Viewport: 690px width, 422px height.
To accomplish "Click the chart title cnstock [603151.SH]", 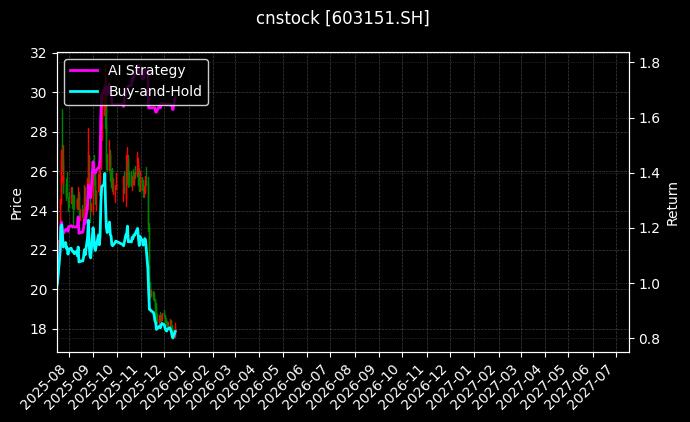I will tap(344, 18).
